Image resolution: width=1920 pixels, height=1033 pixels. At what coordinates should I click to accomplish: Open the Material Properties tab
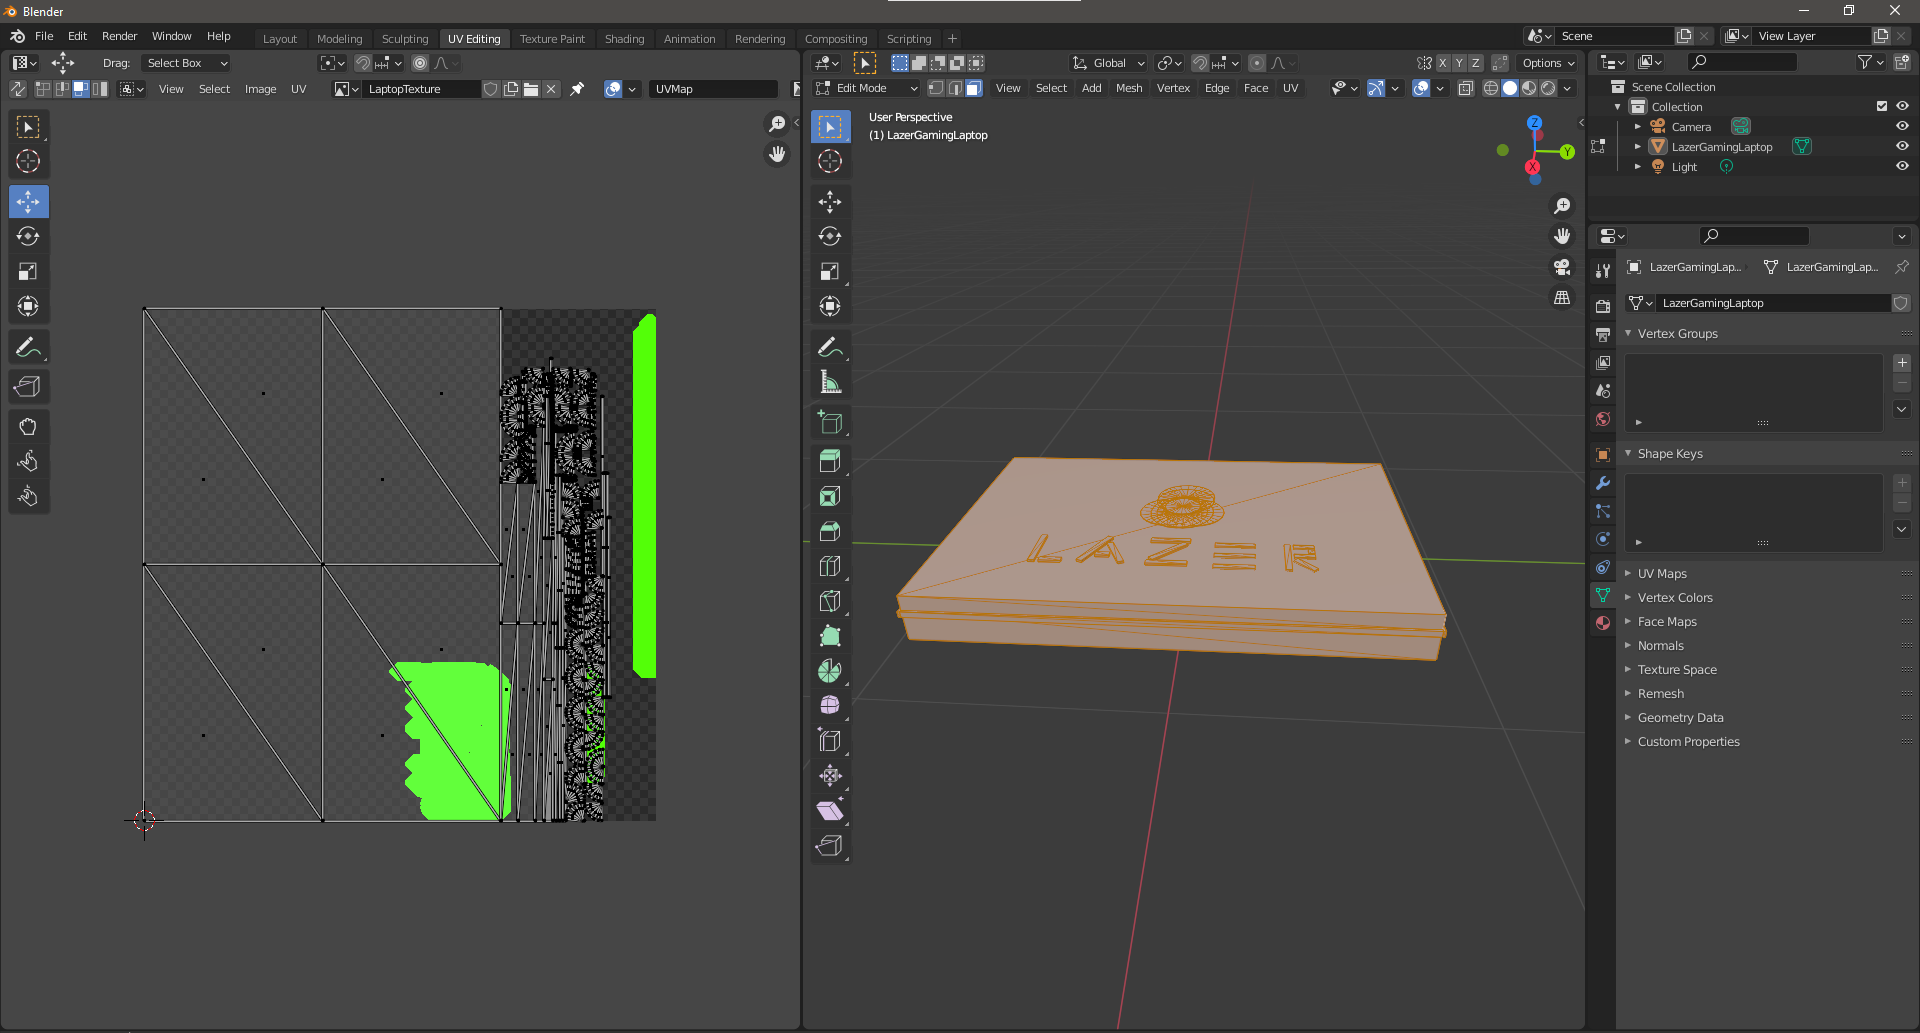[1602, 623]
